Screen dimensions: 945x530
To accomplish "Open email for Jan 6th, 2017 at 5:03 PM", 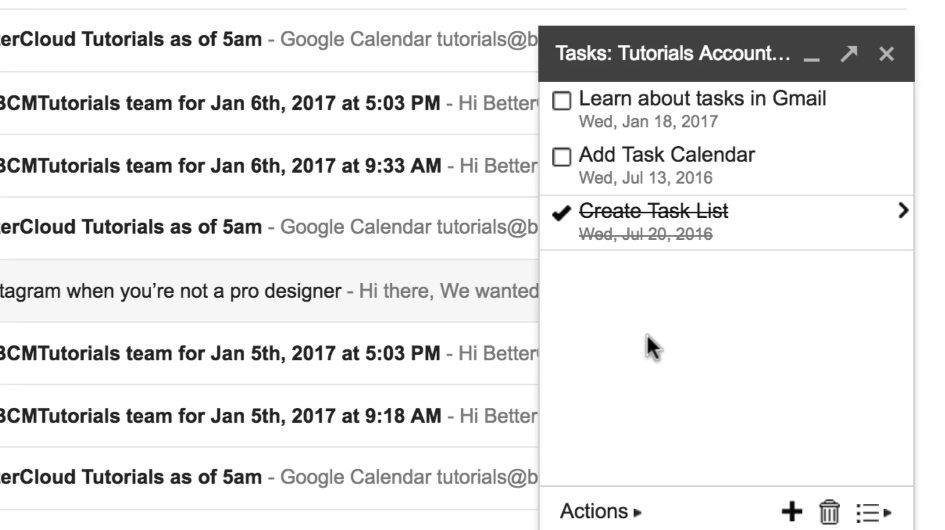I will click(269, 103).
